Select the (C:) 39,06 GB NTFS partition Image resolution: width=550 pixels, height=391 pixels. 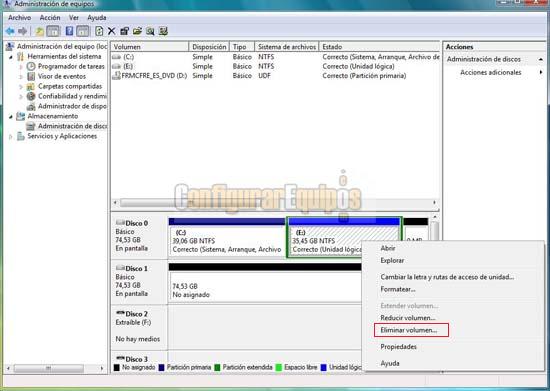coord(227,238)
